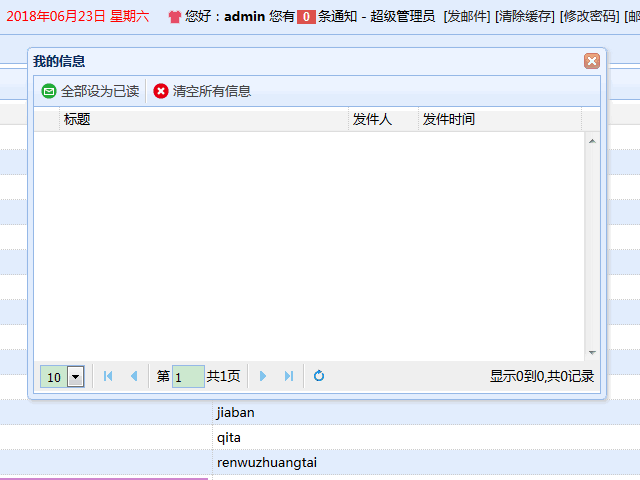Jump to the last page

pyautogui.click(x=289, y=376)
